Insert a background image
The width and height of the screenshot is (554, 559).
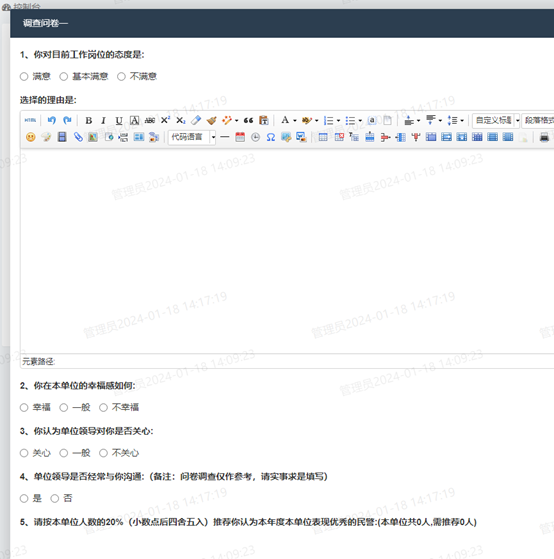(154, 137)
